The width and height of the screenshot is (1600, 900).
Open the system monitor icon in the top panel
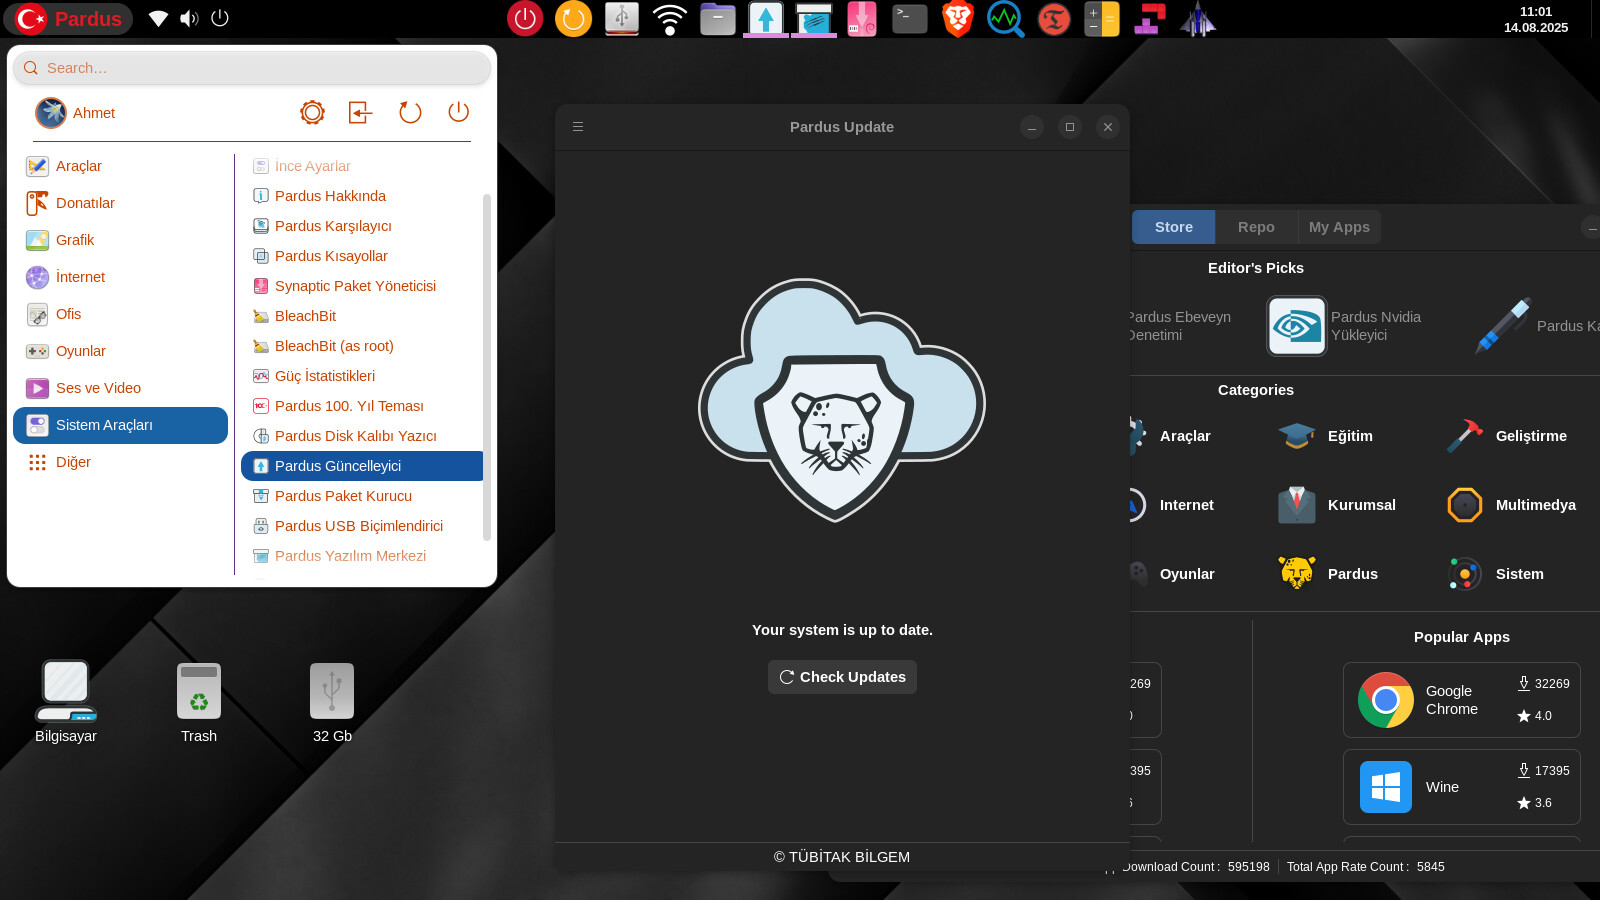click(x=1005, y=18)
